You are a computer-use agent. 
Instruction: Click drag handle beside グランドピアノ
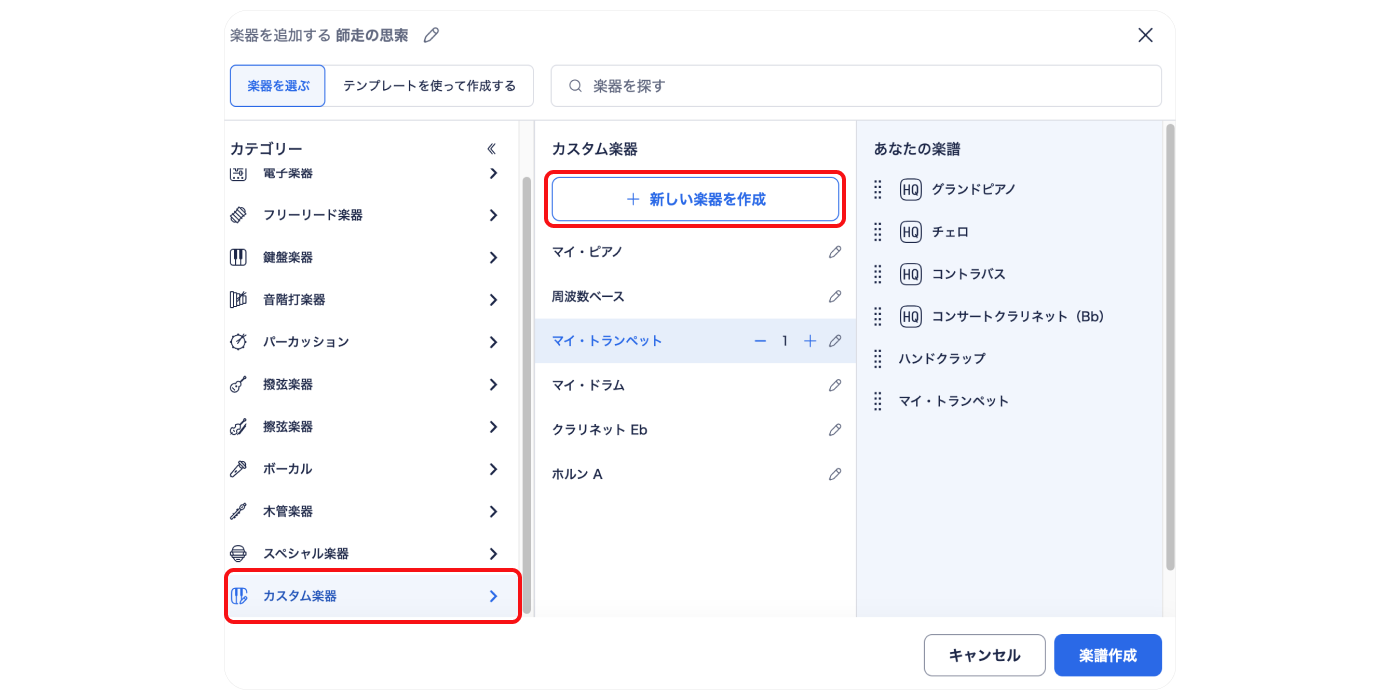point(878,189)
